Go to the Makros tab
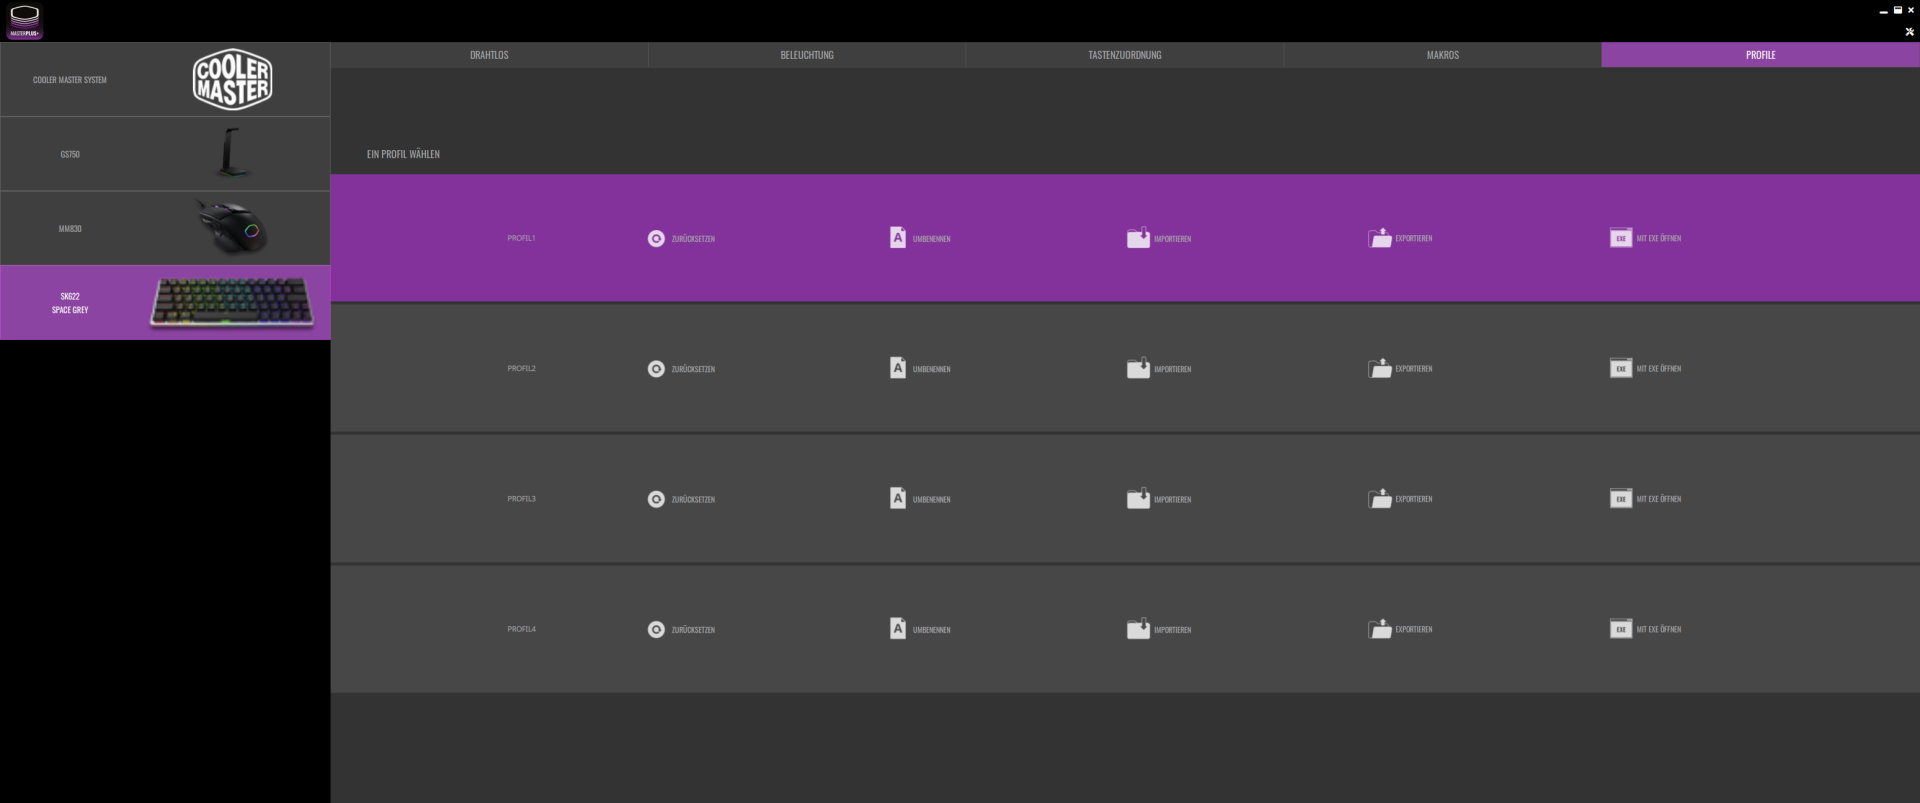 (x=1443, y=55)
